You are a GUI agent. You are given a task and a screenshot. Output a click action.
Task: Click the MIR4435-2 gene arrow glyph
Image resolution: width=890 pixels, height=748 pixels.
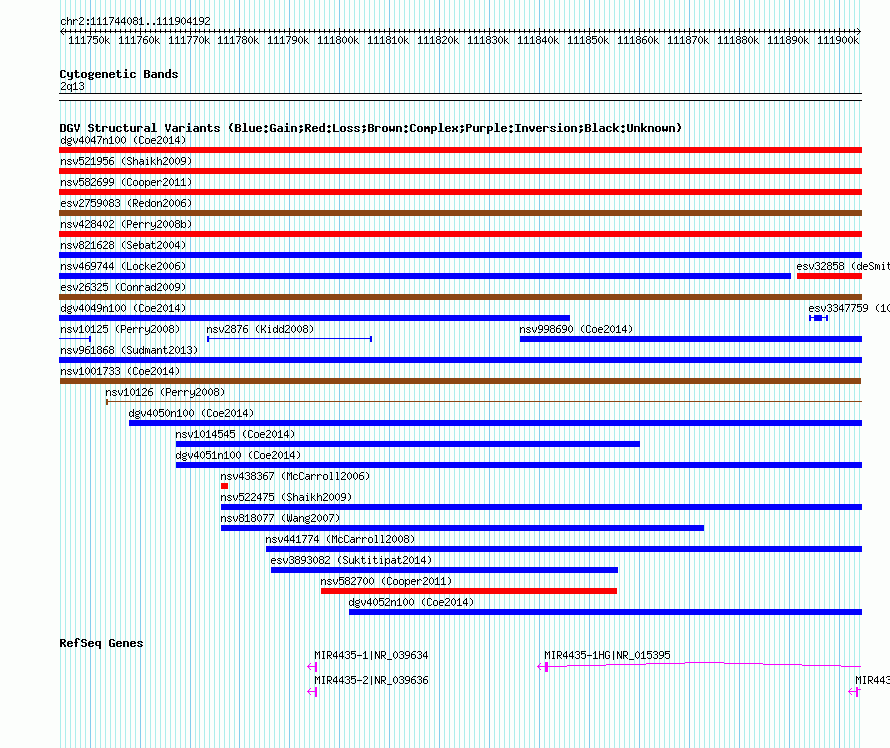tap(312, 692)
